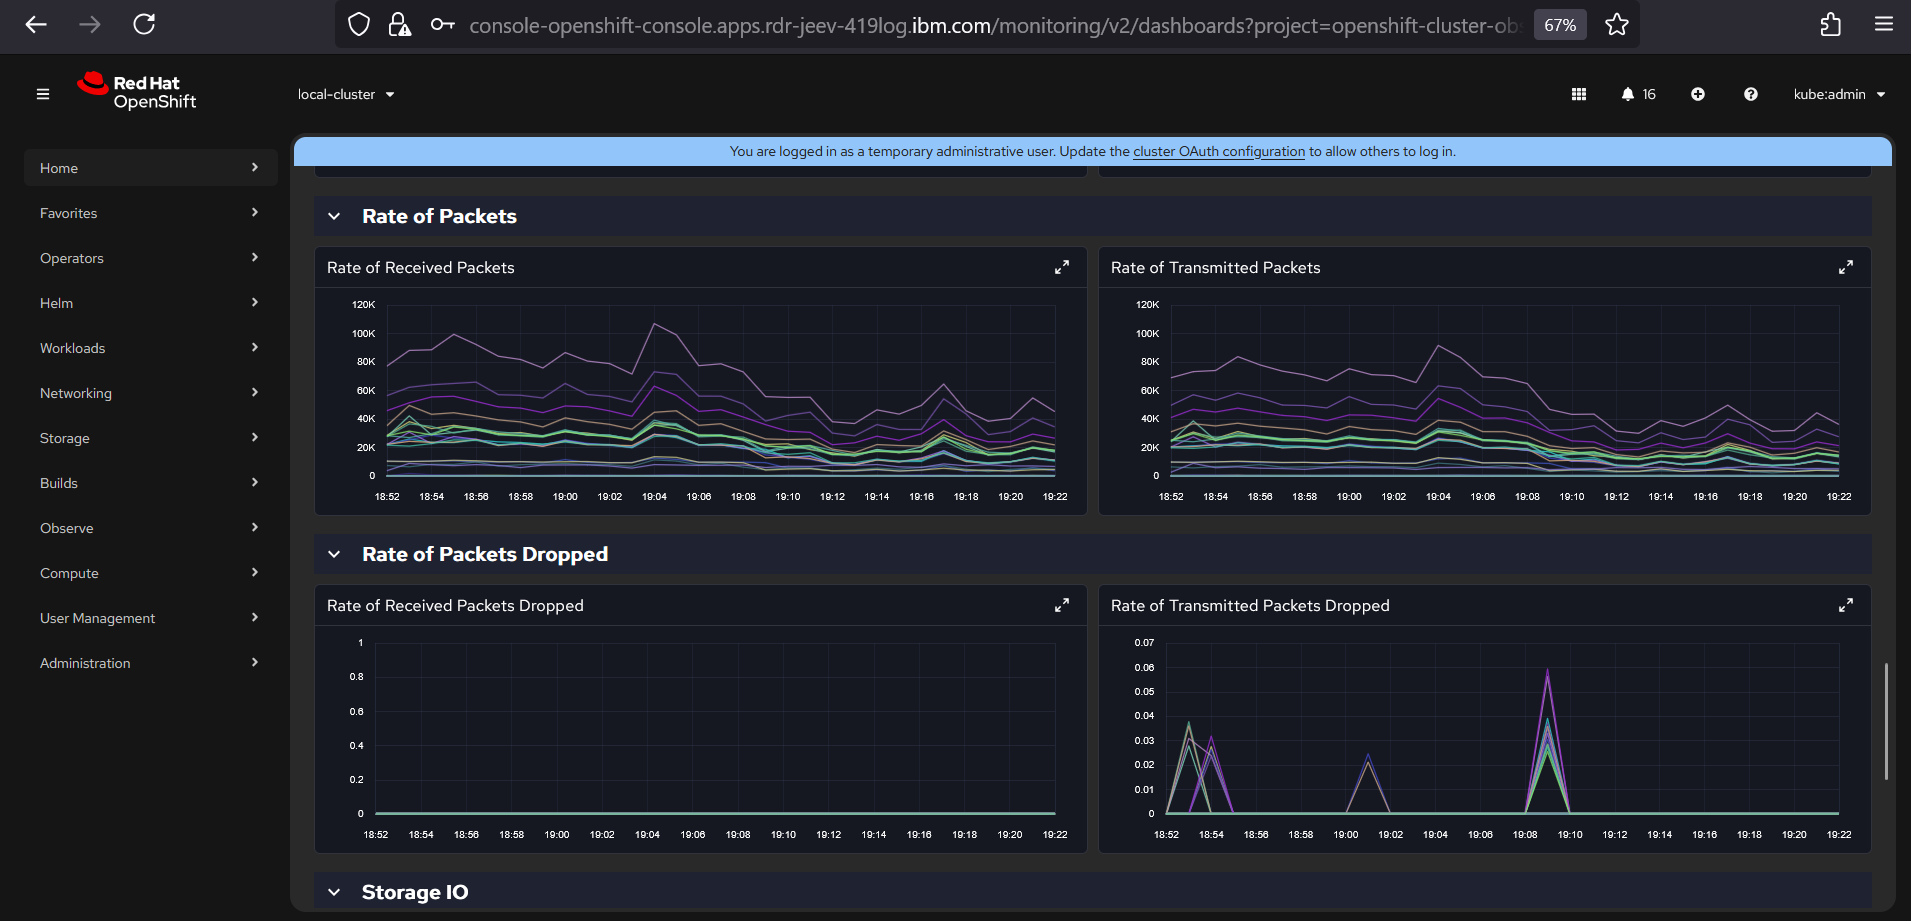Bookmark this page with the star icon

click(x=1617, y=25)
